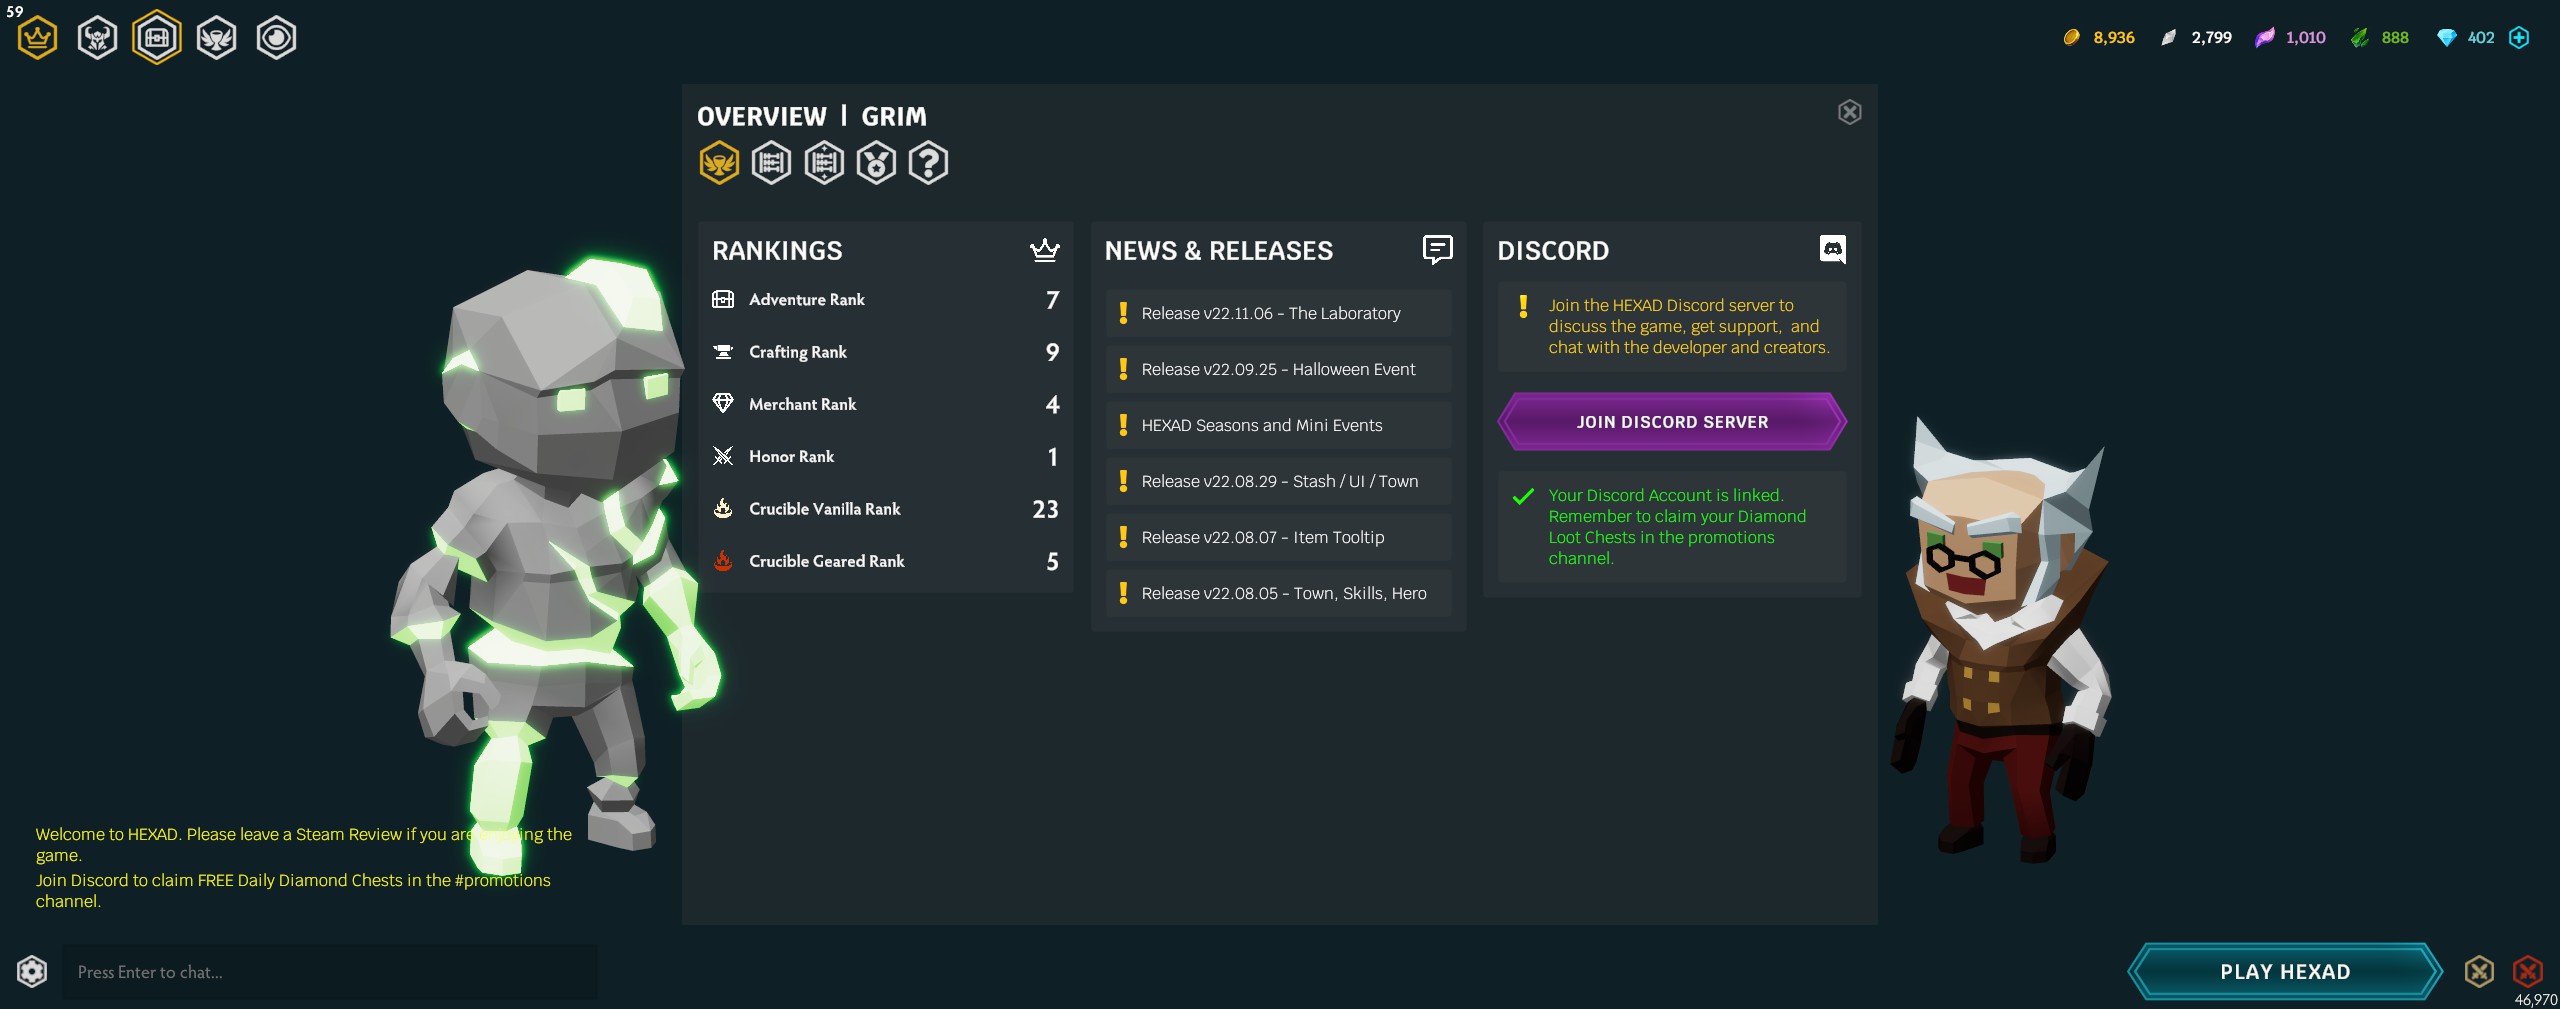Screen dimensions: 2560x1009
Task: Open the winged emblem icon in top bar
Action: pos(216,38)
